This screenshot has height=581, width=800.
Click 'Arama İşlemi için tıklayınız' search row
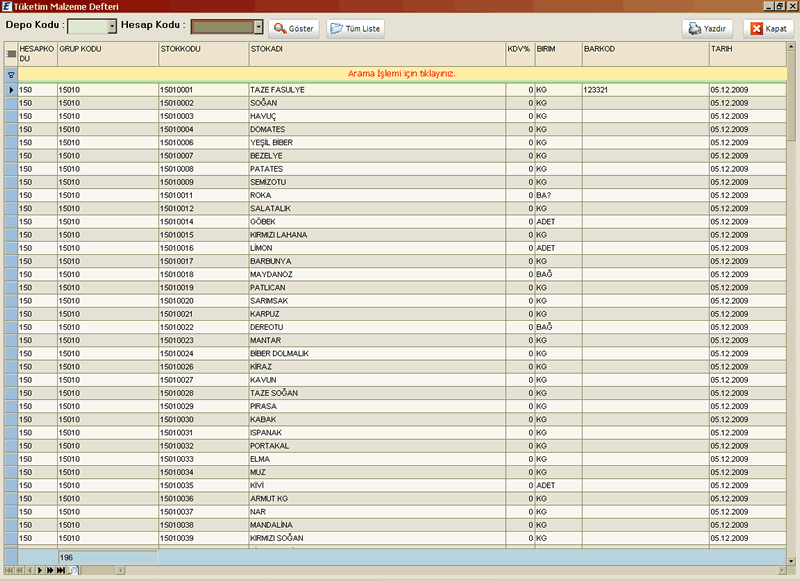[x=402, y=74]
